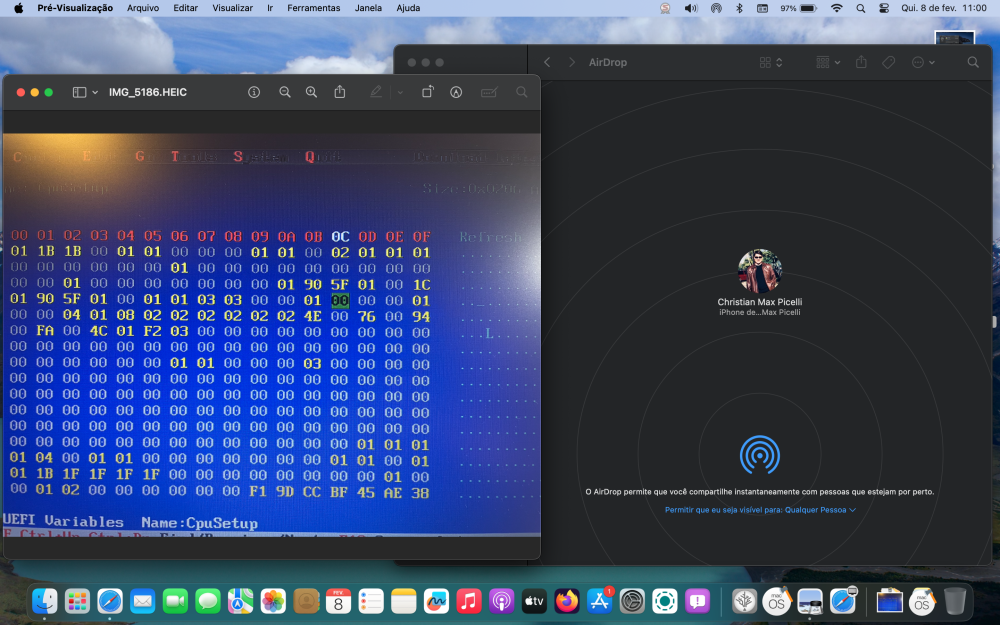Open the Wi-Fi menu bar icon
Screen dimensions: 1000x625
pos(837,8)
